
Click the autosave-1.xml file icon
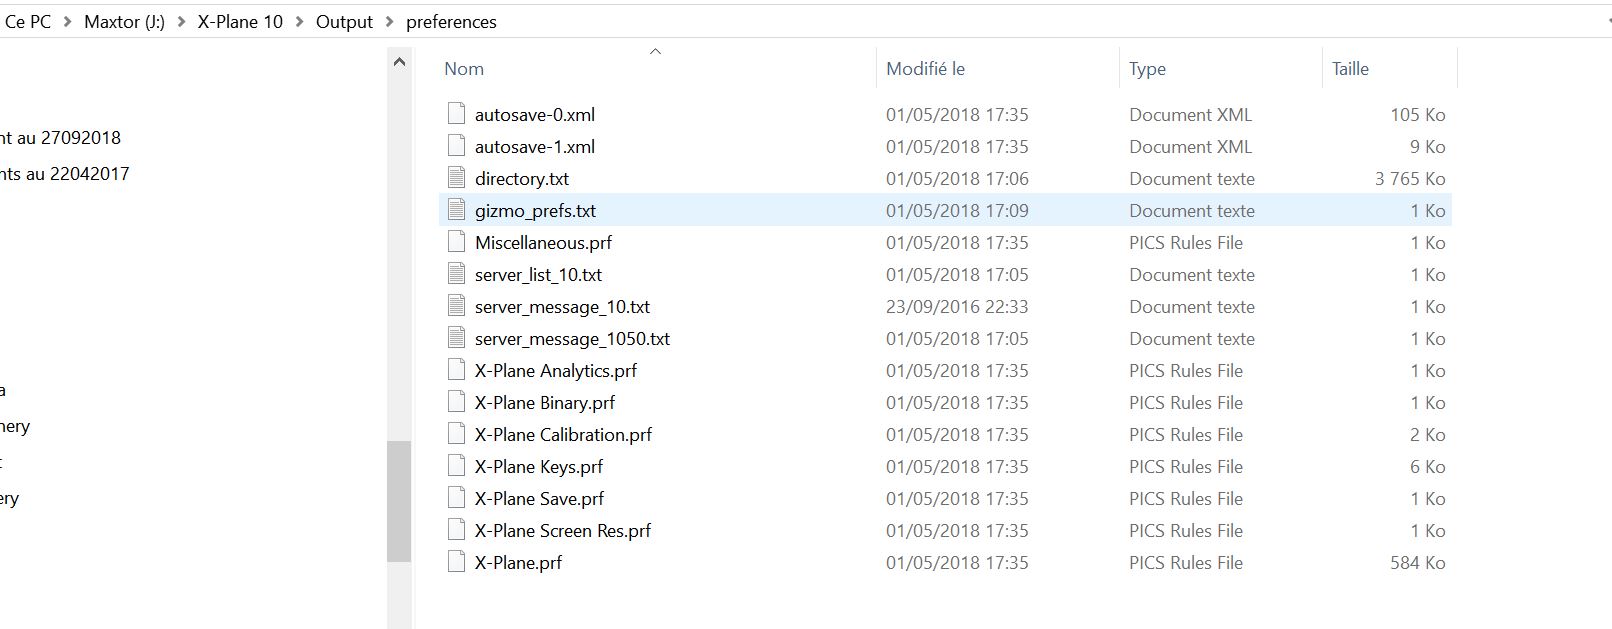(457, 146)
